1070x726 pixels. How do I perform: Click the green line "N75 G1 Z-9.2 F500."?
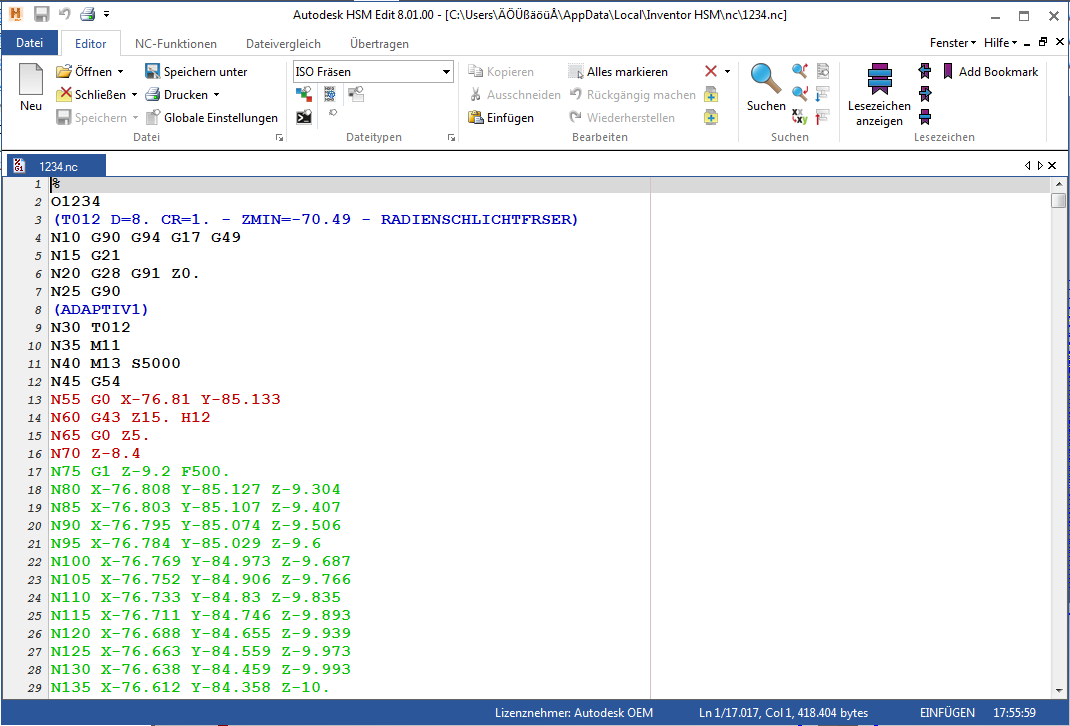[x=140, y=471]
